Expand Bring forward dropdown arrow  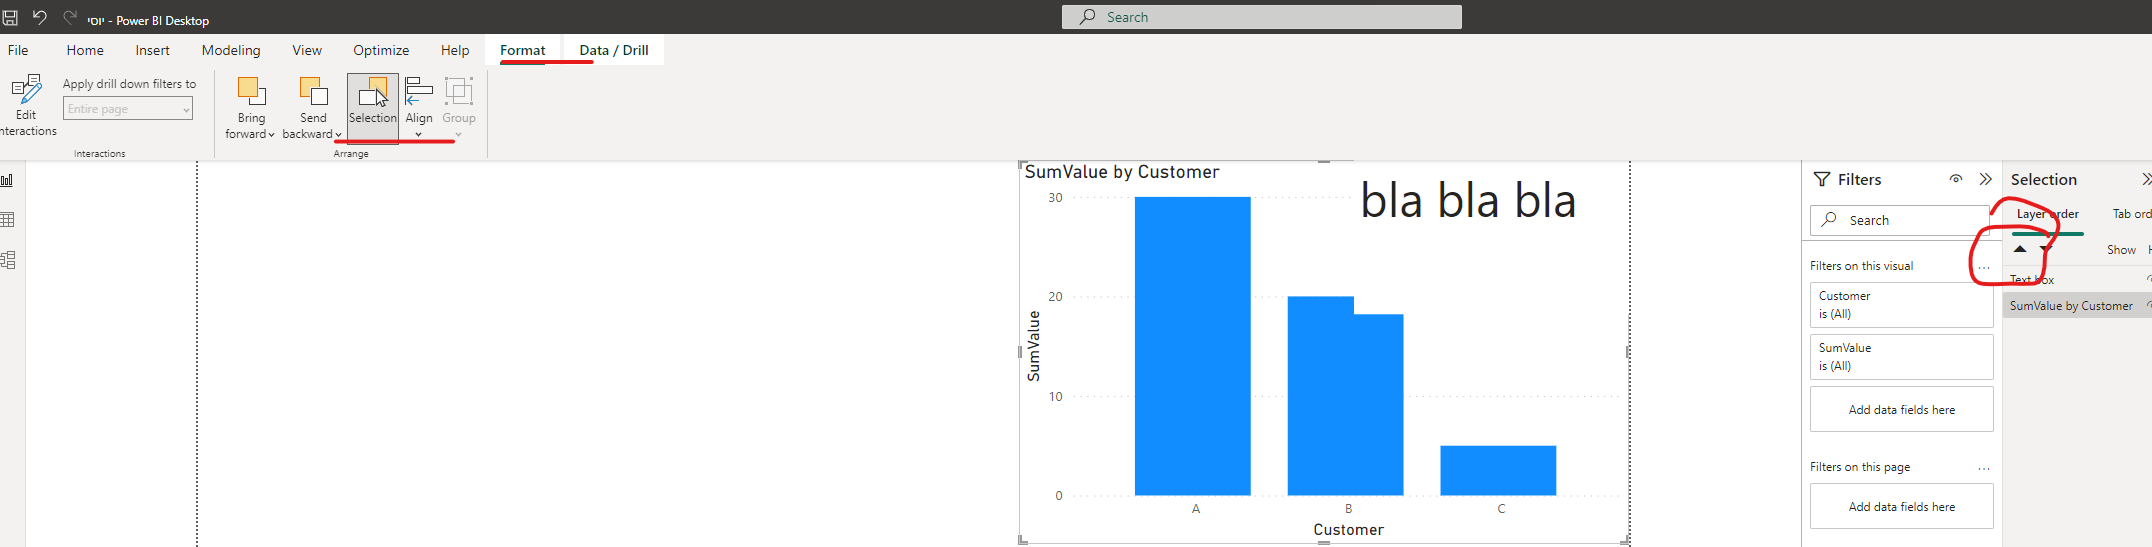pos(271,135)
